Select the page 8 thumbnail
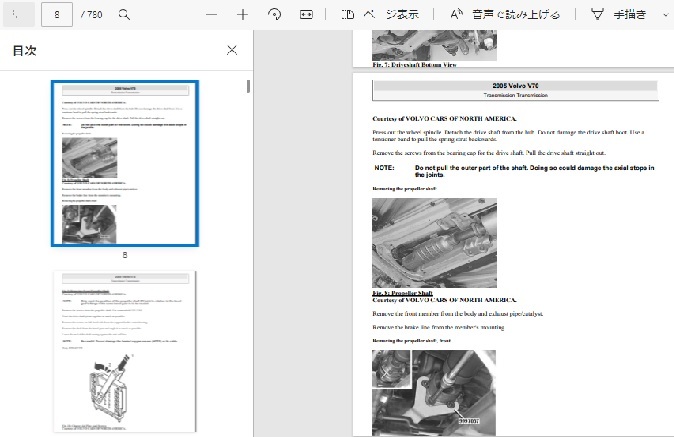This screenshot has height=437, width=674. (125, 163)
